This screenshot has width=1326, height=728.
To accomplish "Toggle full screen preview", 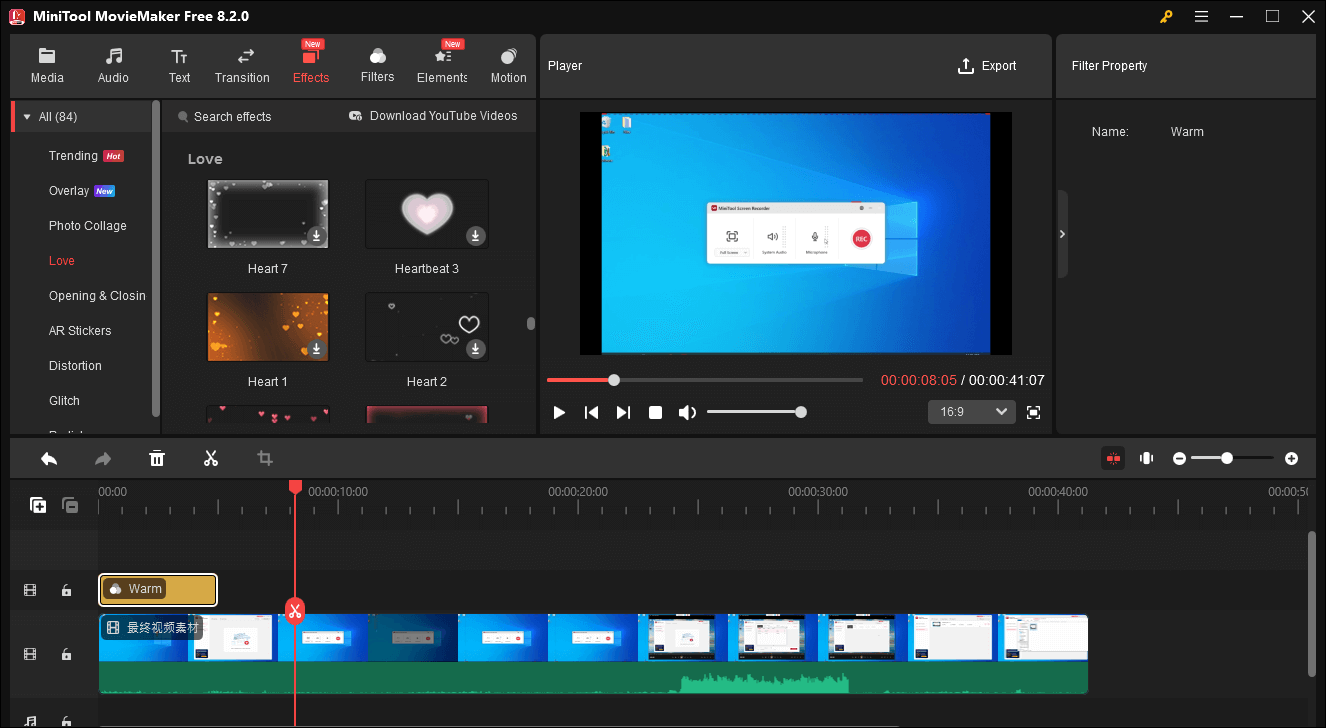I will coord(1034,412).
